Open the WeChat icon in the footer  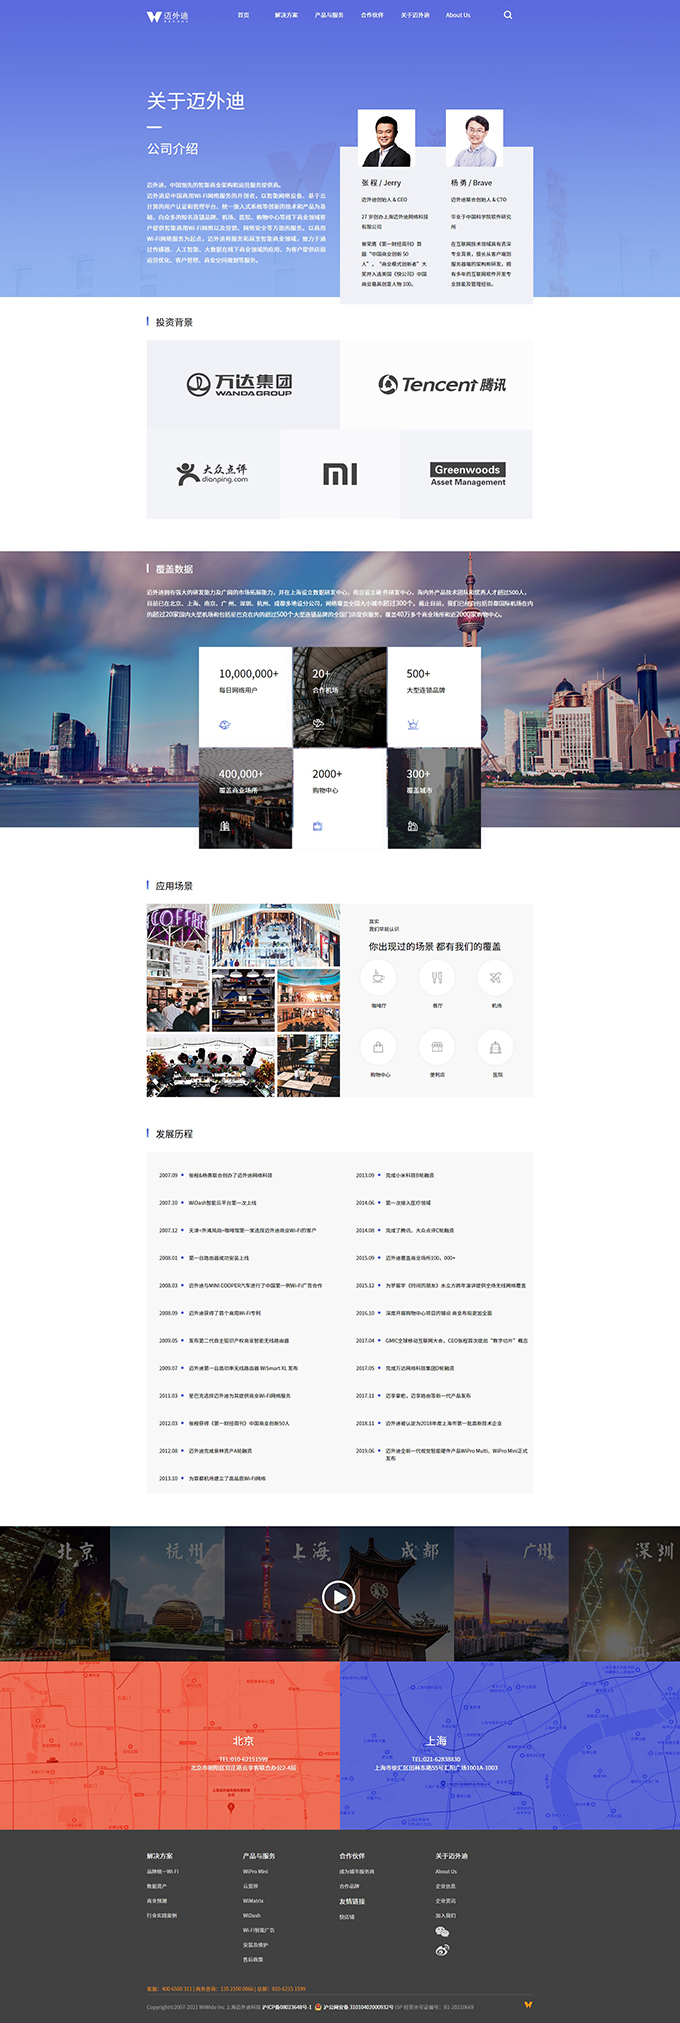[x=442, y=1931]
